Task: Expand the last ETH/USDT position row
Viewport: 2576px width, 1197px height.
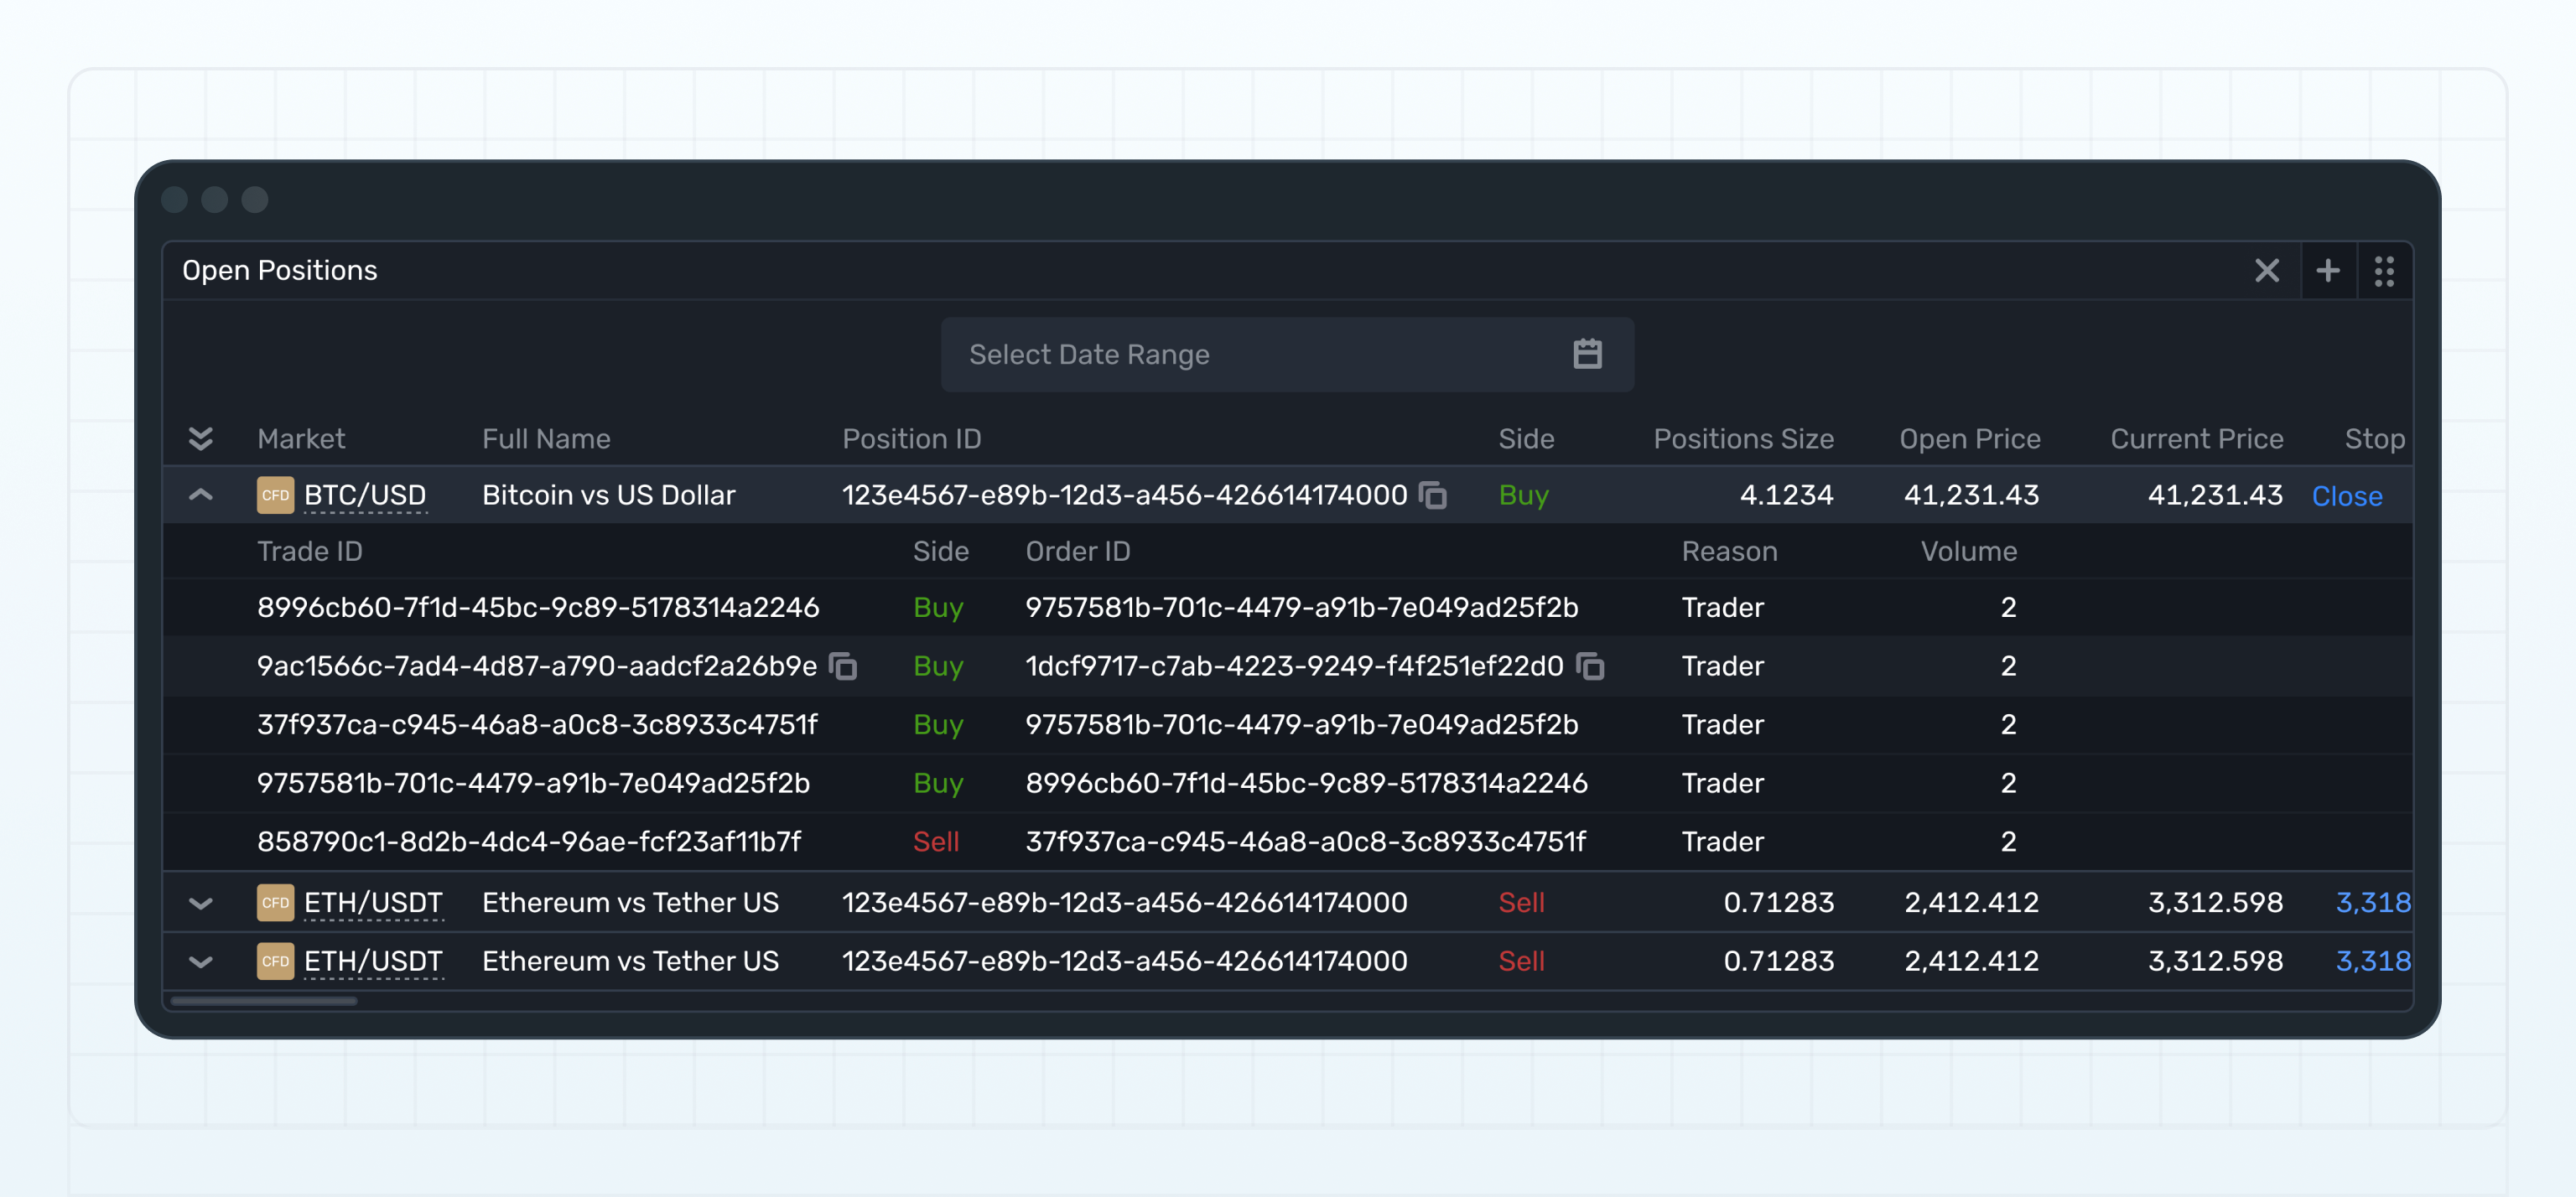Action: [x=201, y=962]
